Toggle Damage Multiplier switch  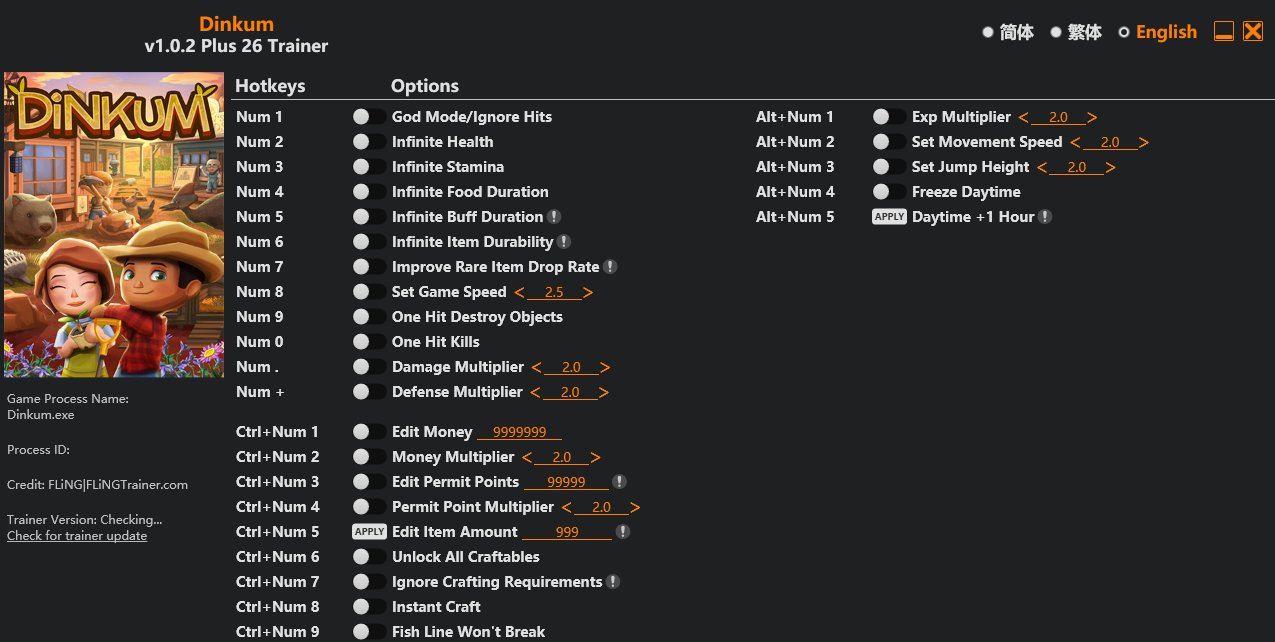click(369, 367)
